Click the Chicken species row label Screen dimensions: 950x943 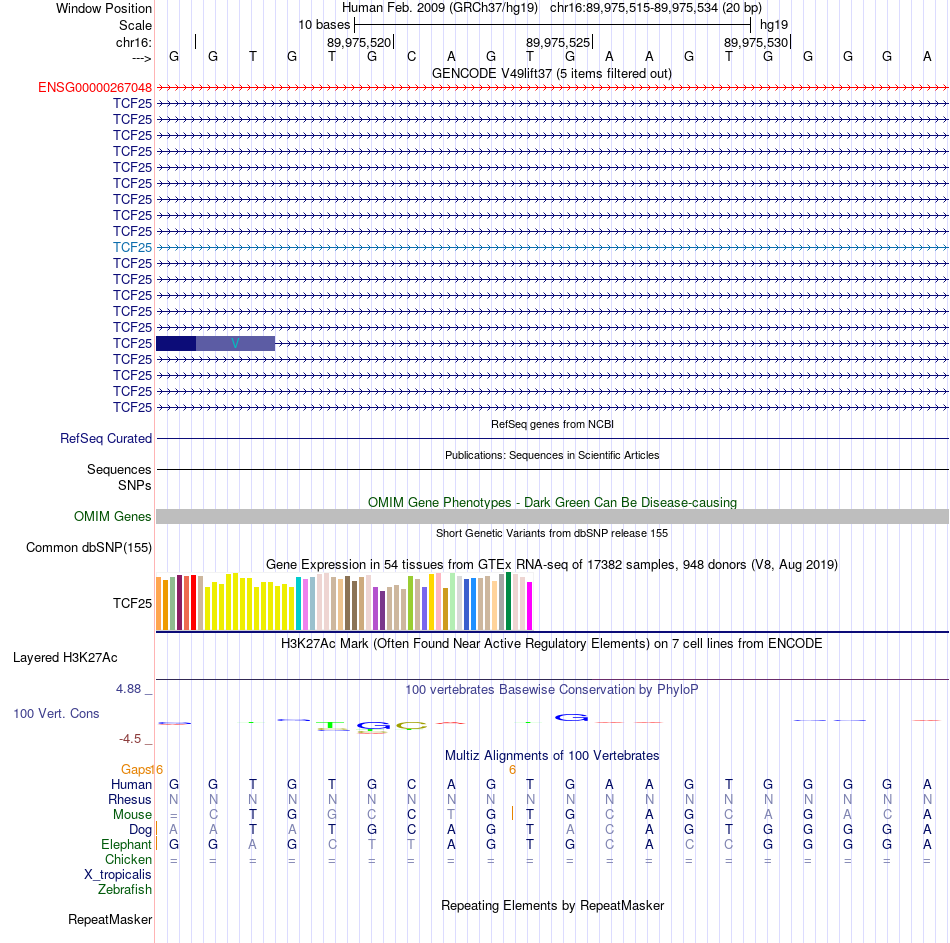click(128, 859)
